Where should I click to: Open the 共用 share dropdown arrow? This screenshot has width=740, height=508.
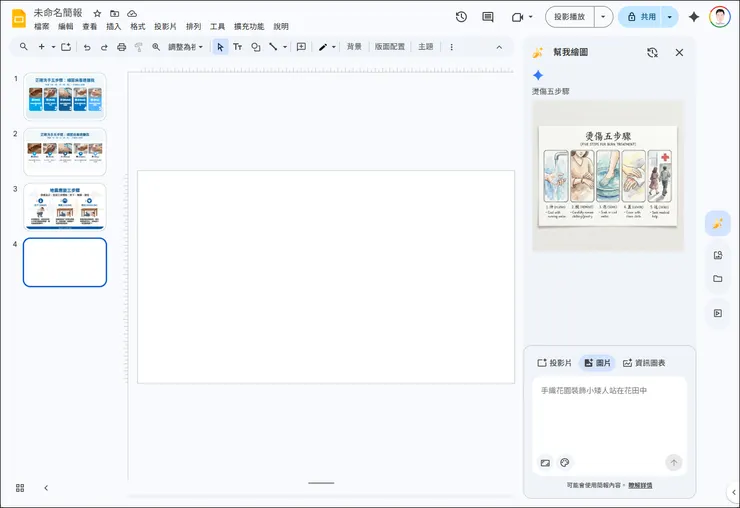pos(669,17)
